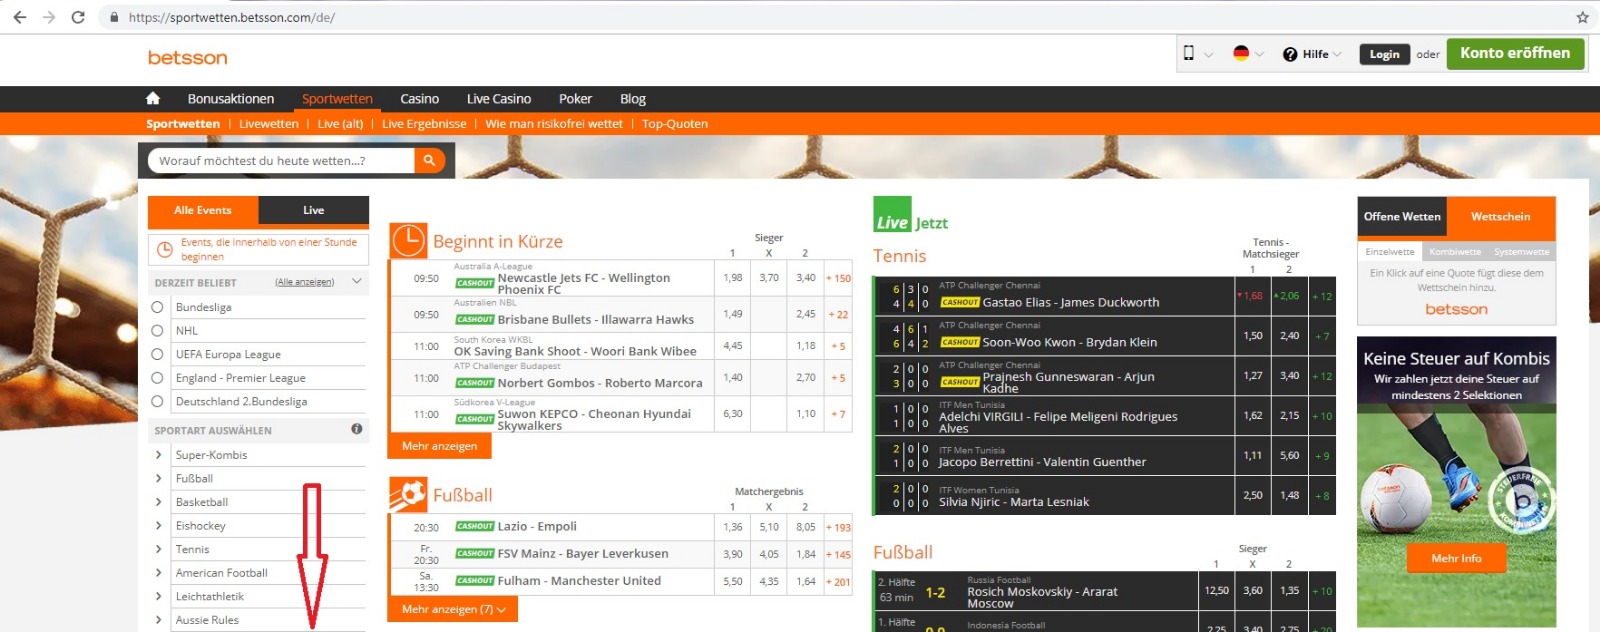1600x632 pixels.
Task: Click Mehr Info on the promo banner
Action: point(1456,558)
